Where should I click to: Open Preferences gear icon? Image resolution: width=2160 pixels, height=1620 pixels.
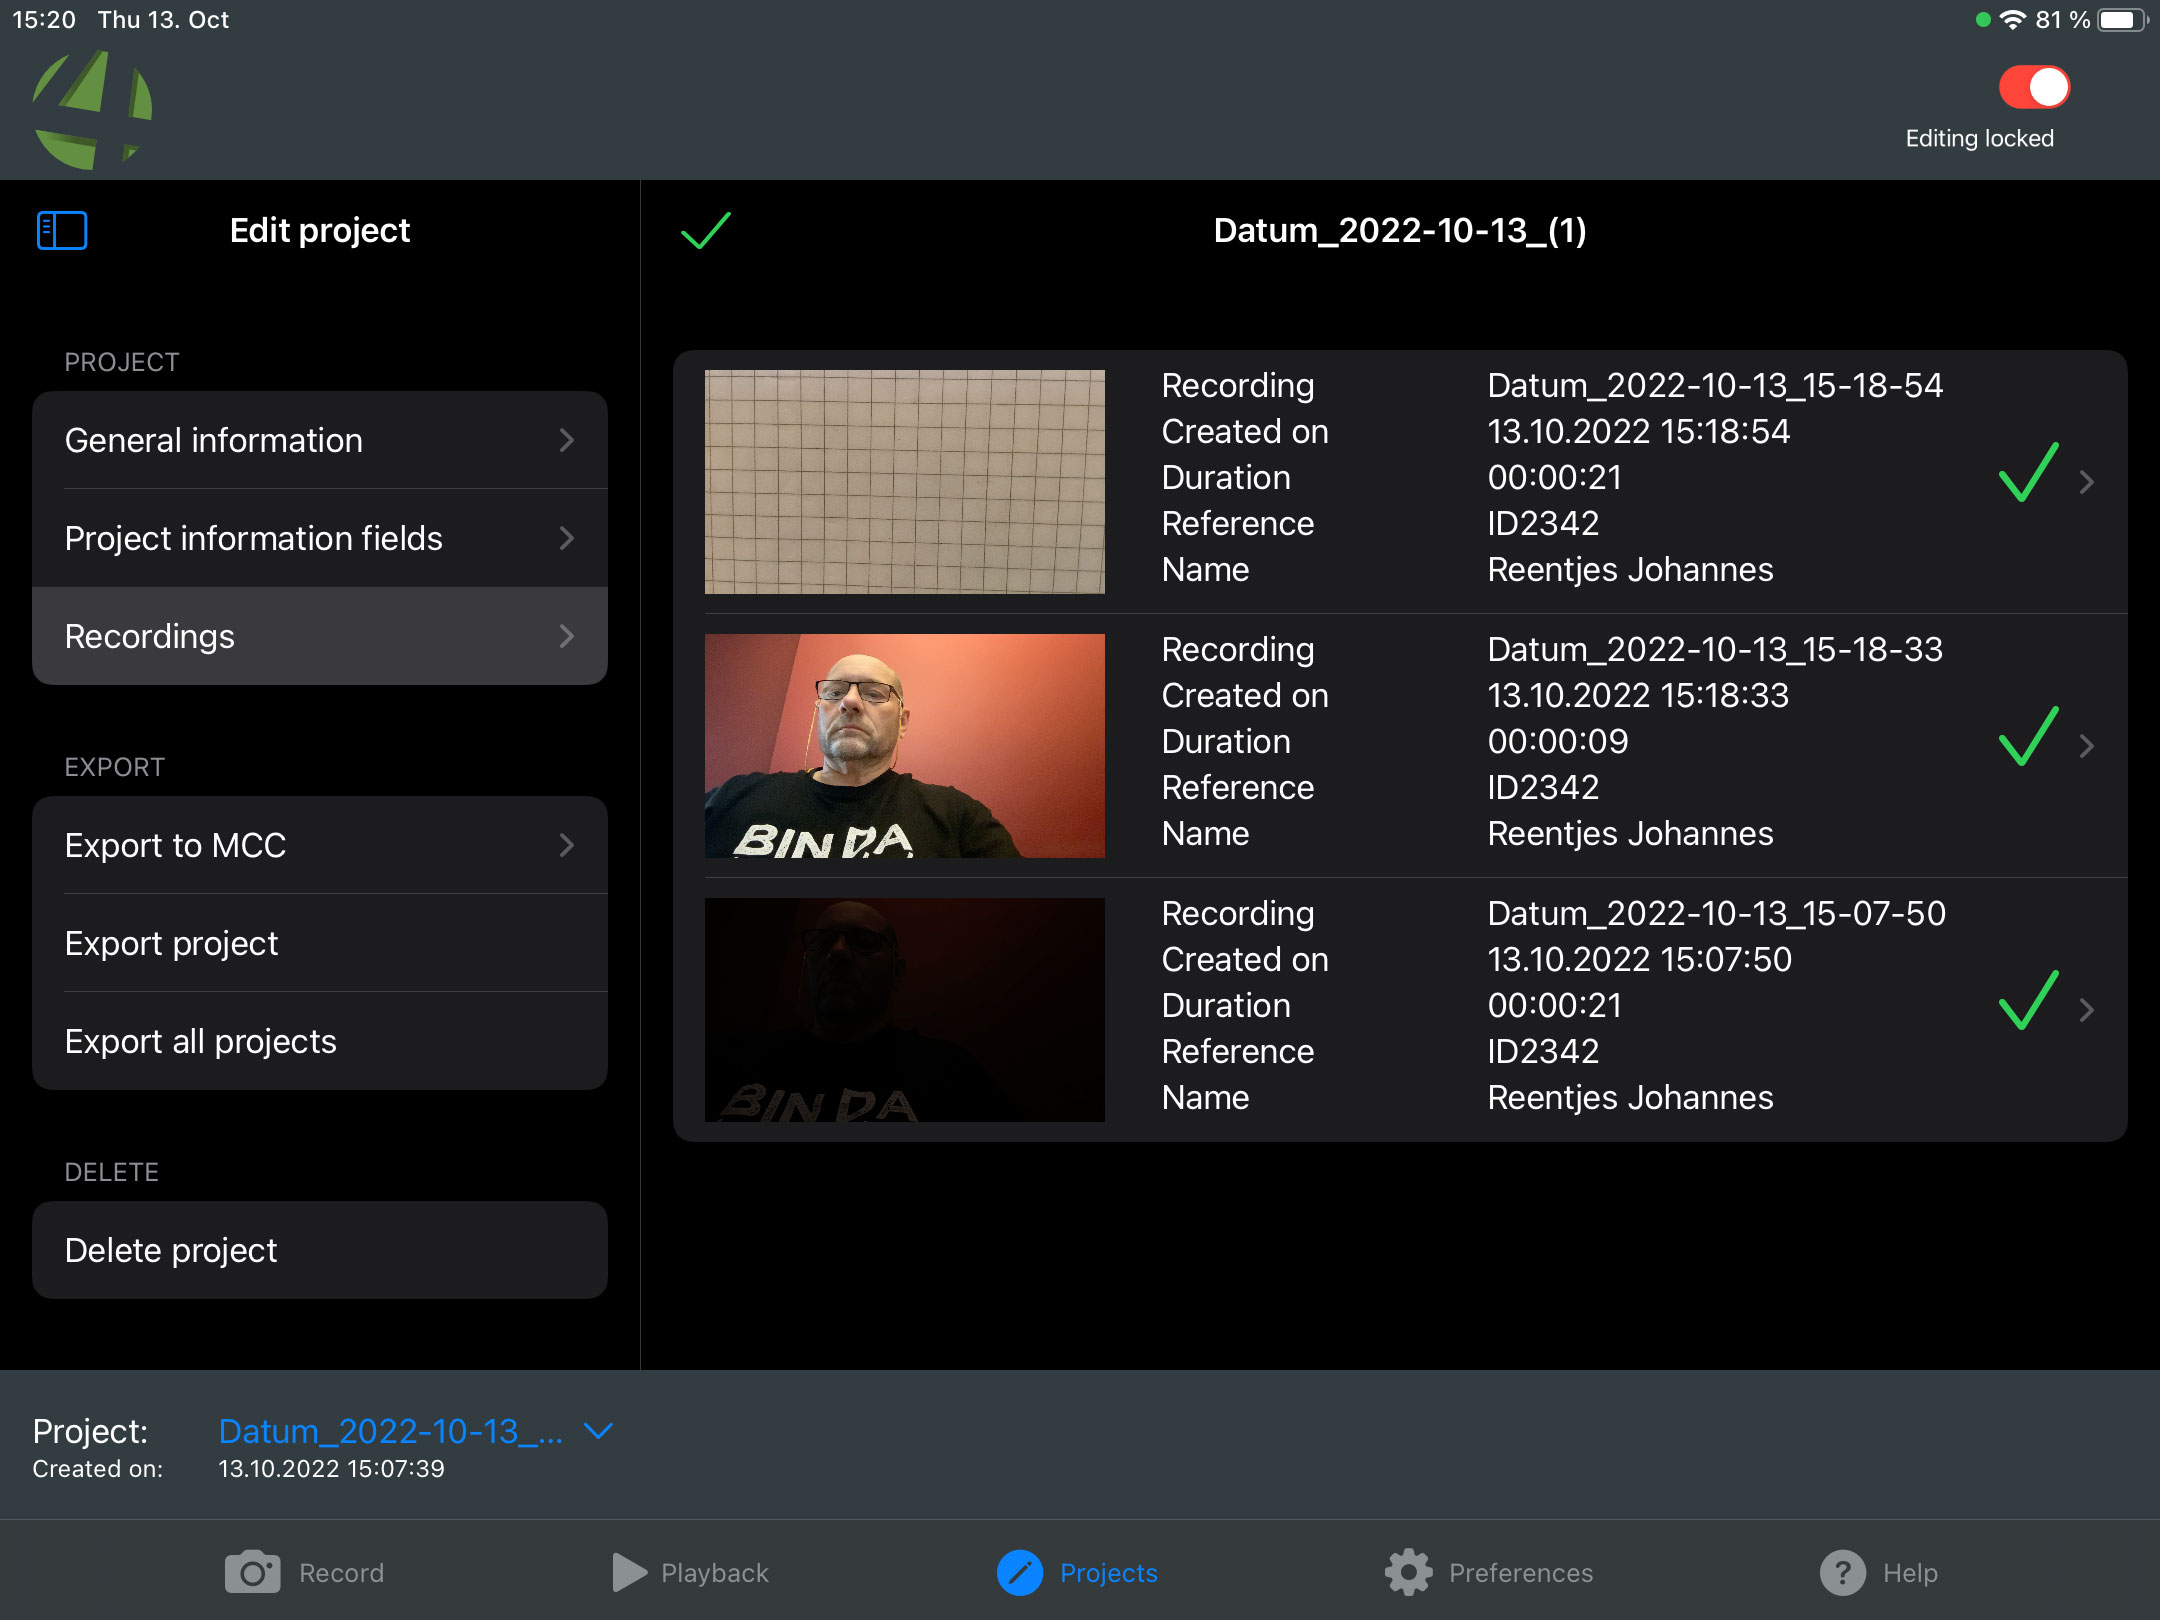click(x=1409, y=1572)
